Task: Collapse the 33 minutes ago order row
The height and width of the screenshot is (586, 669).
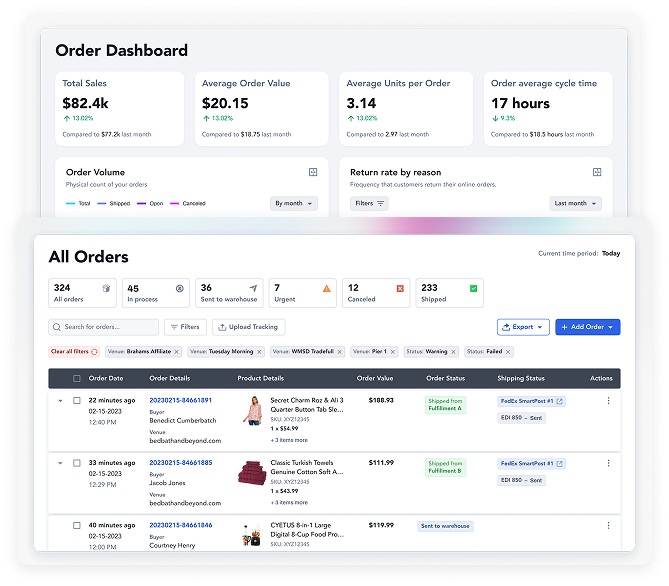Action: (60, 463)
